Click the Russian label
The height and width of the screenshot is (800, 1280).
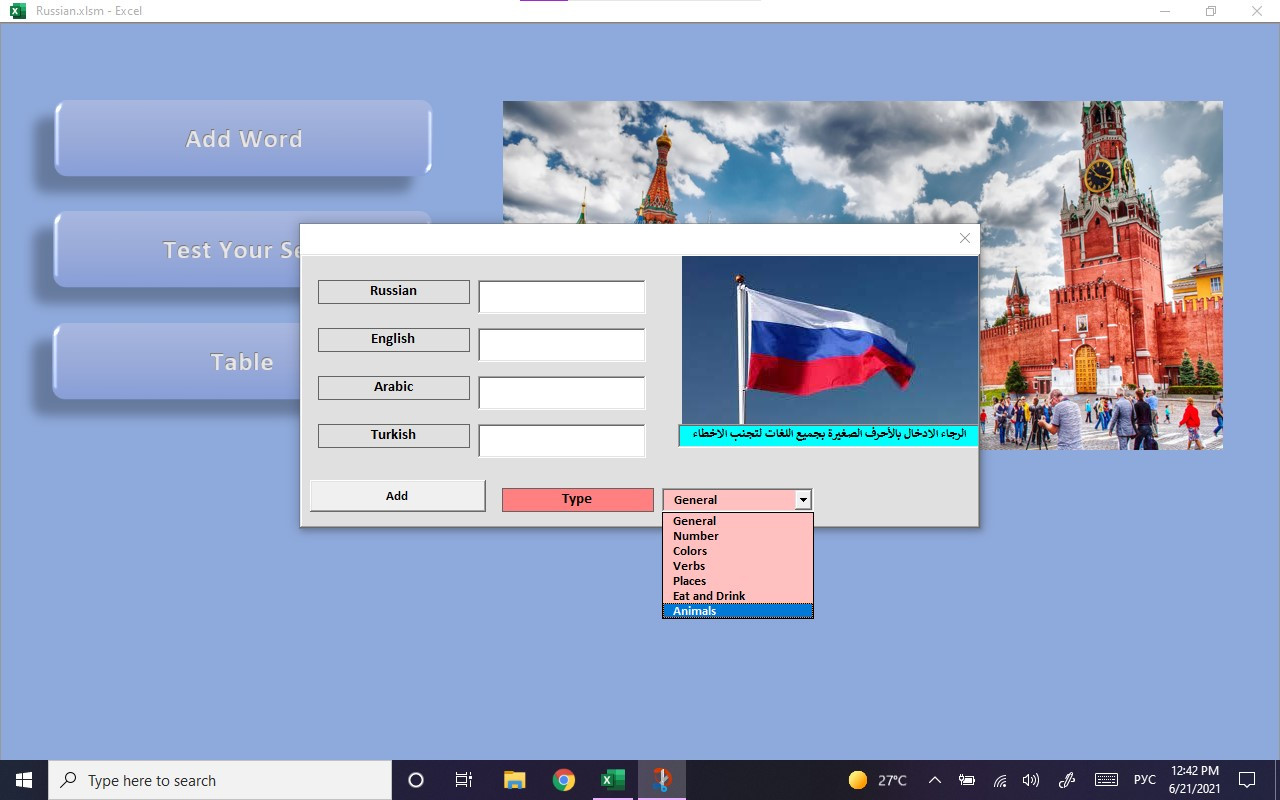[393, 291]
